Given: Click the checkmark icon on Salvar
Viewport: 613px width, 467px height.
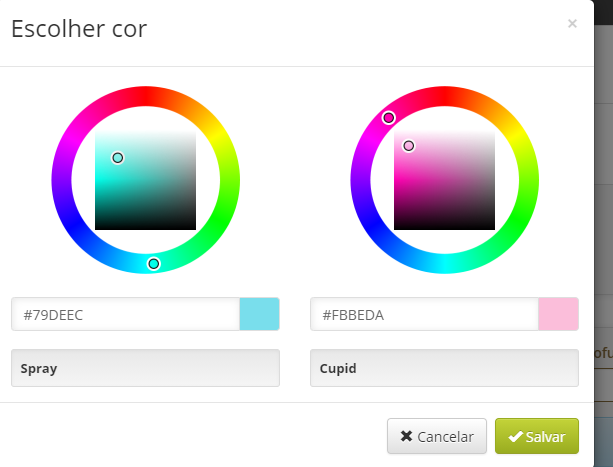Looking at the screenshot, I should [x=516, y=437].
